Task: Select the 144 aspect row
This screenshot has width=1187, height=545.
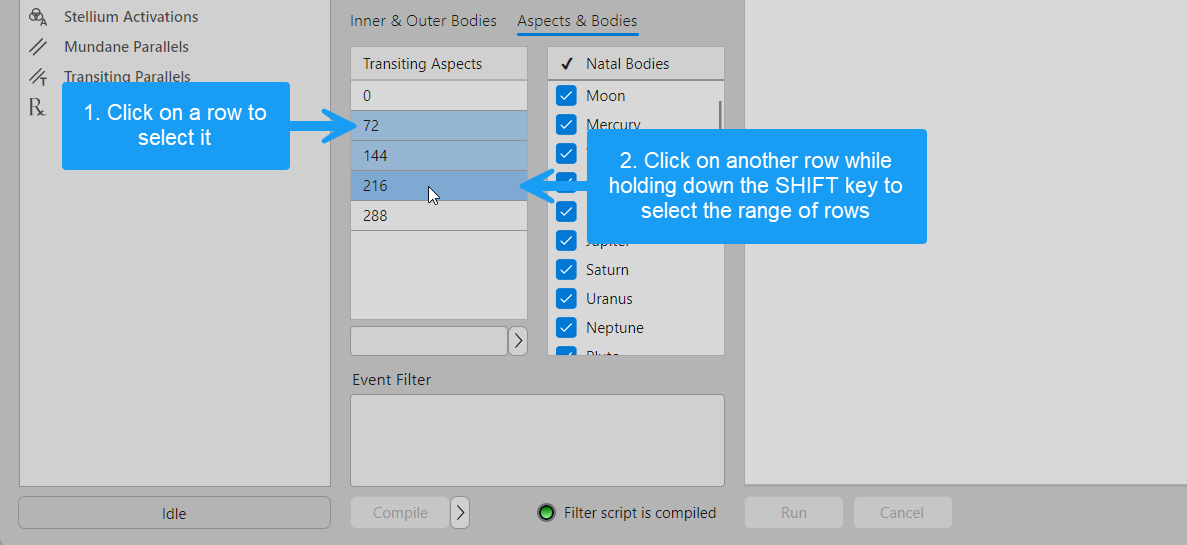Action: [x=439, y=156]
